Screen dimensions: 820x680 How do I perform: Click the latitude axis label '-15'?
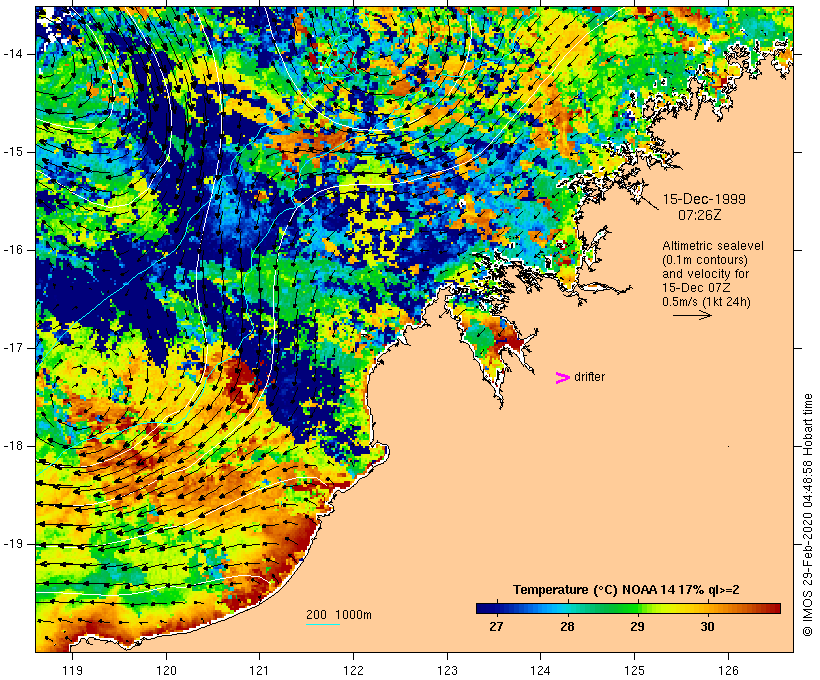coord(13,152)
